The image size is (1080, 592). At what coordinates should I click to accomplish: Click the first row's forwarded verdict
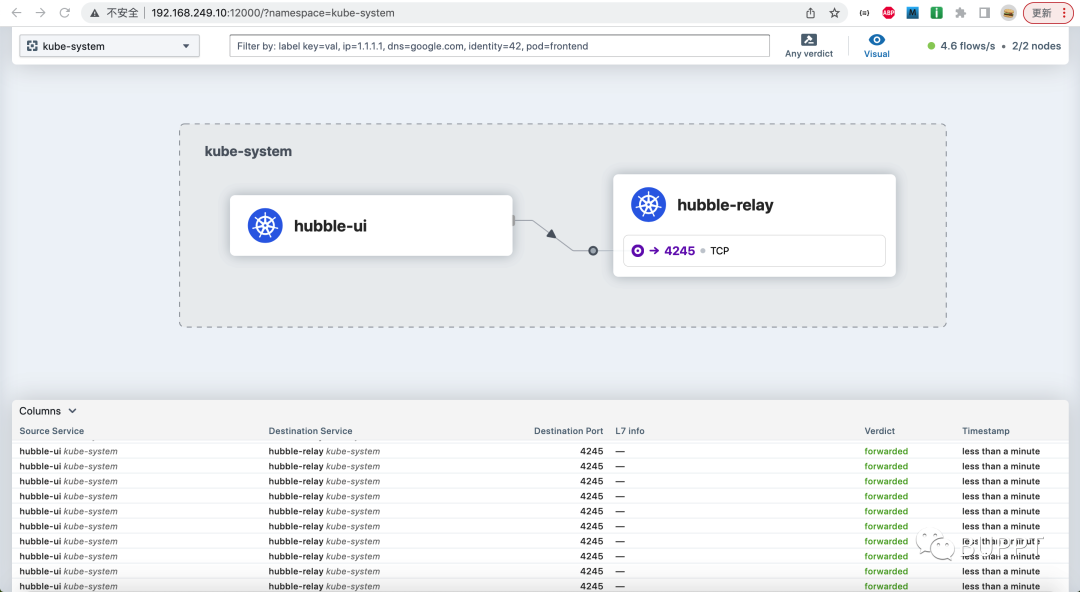(886, 451)
